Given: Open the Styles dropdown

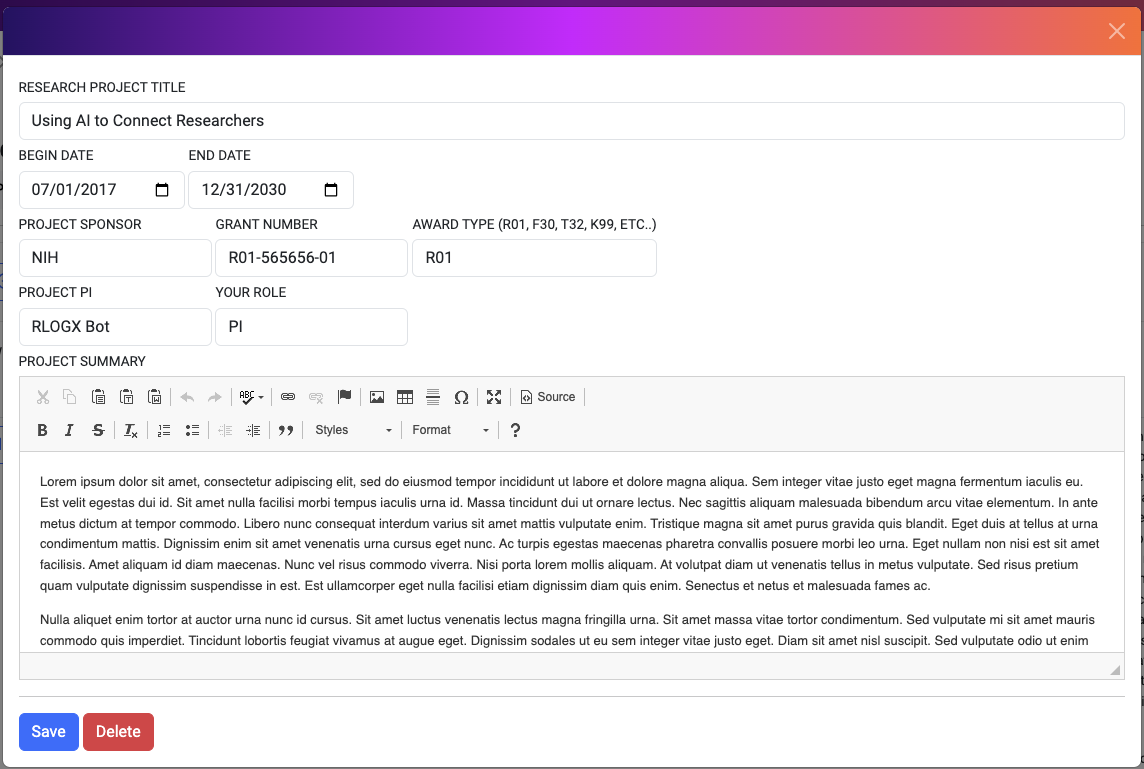Looking at the screenshot, I should coord(352,430).
